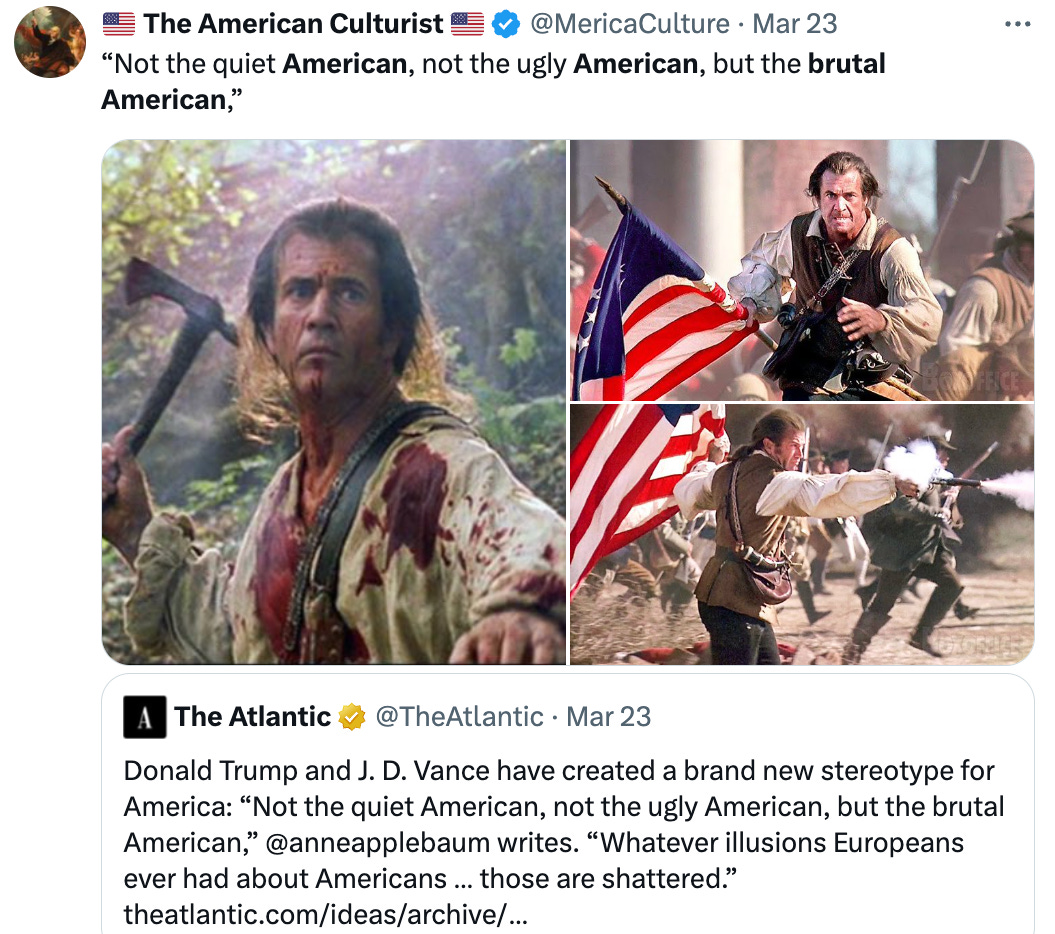Open the @MericaCulture handle link

(630, 24)
